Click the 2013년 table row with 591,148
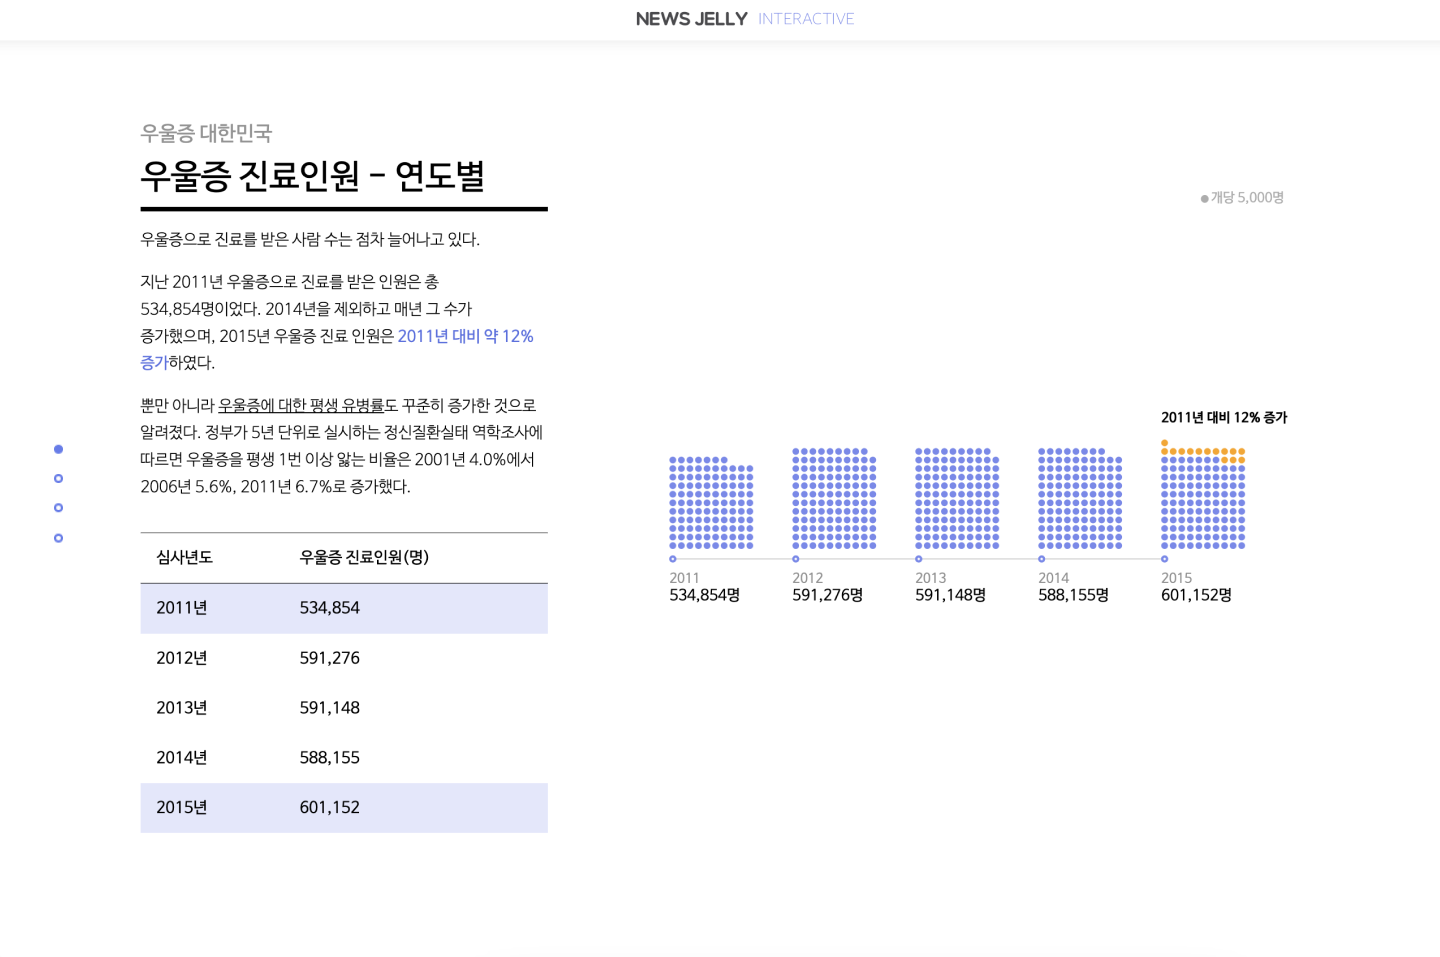This screenshot has height=957, width=1440. tap(344, 708)
